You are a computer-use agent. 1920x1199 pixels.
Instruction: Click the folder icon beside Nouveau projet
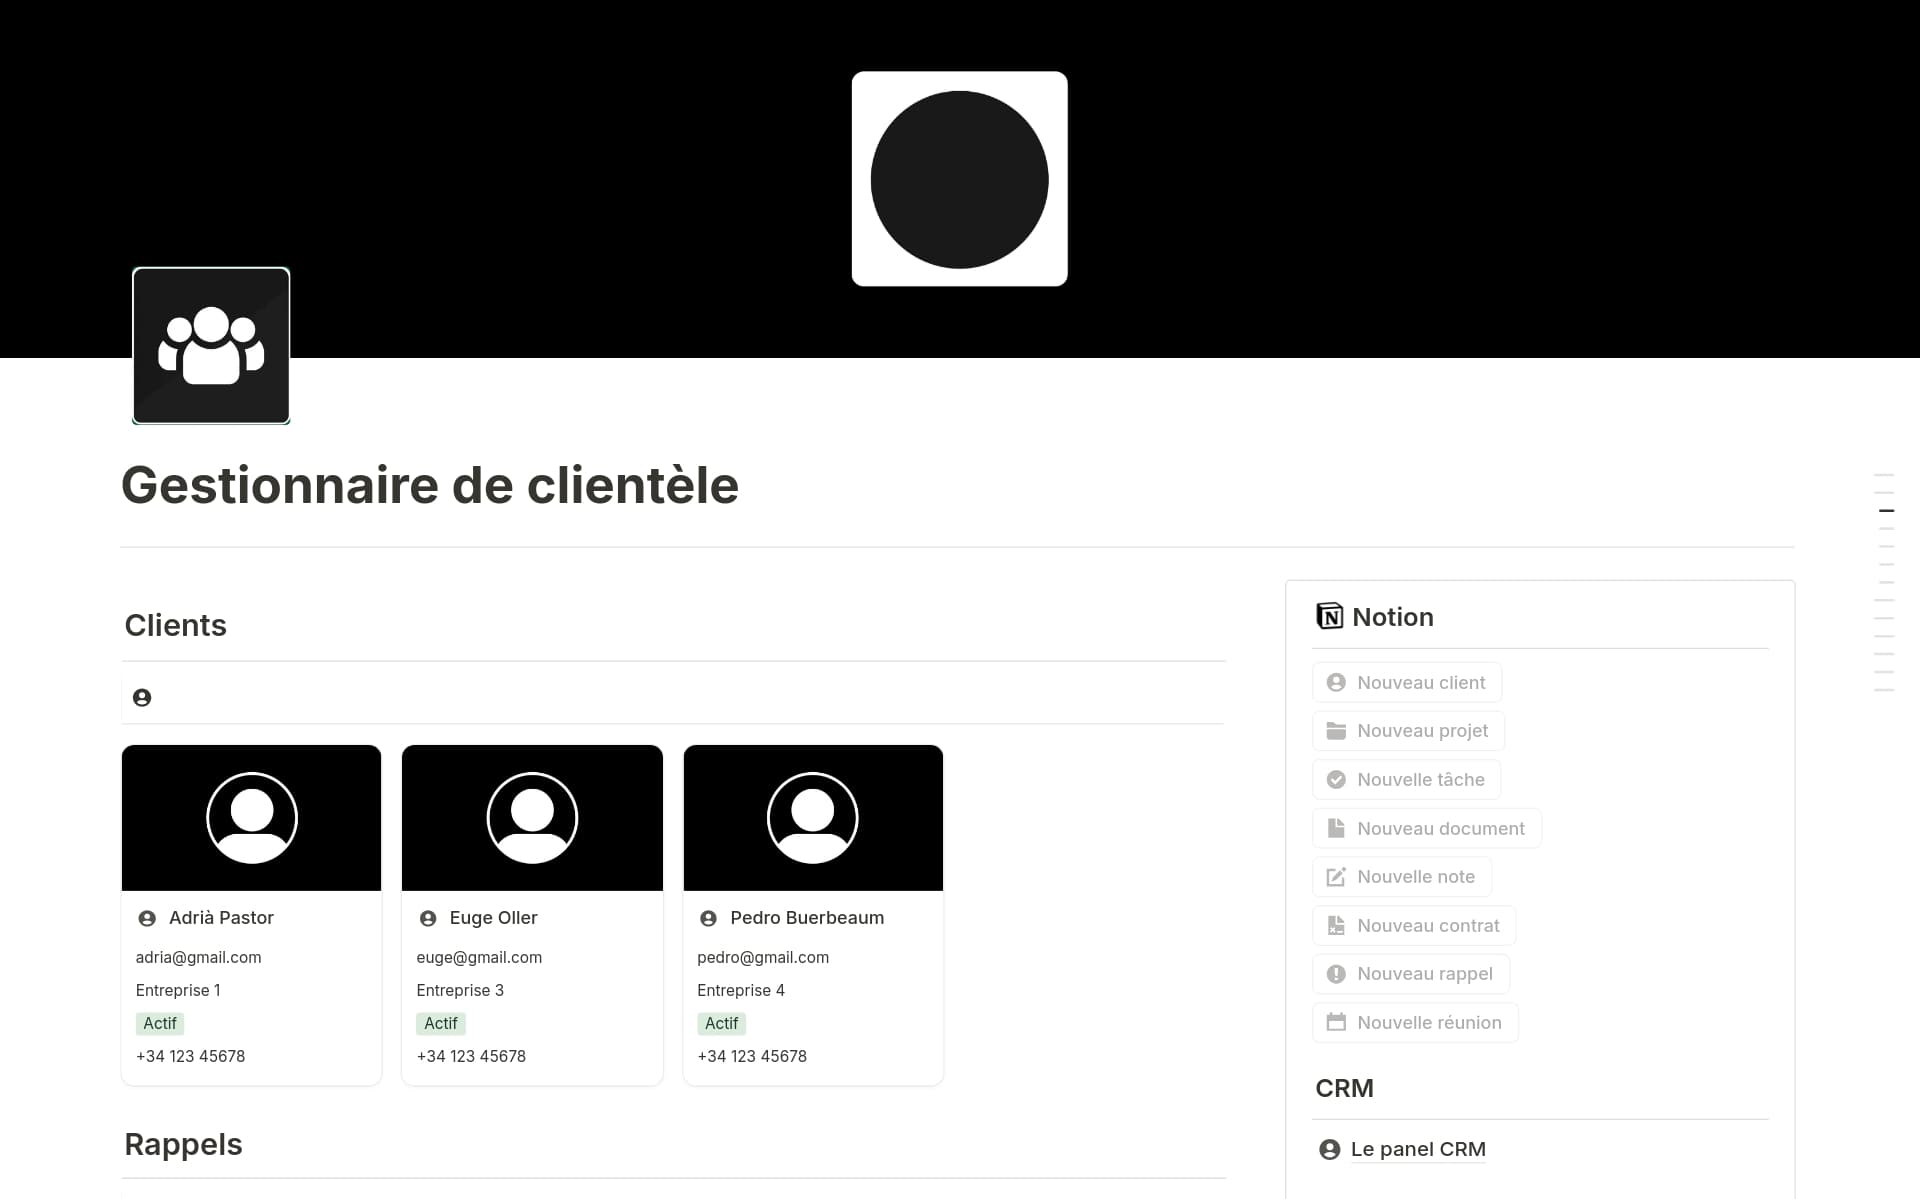[x=1335, y=730]
